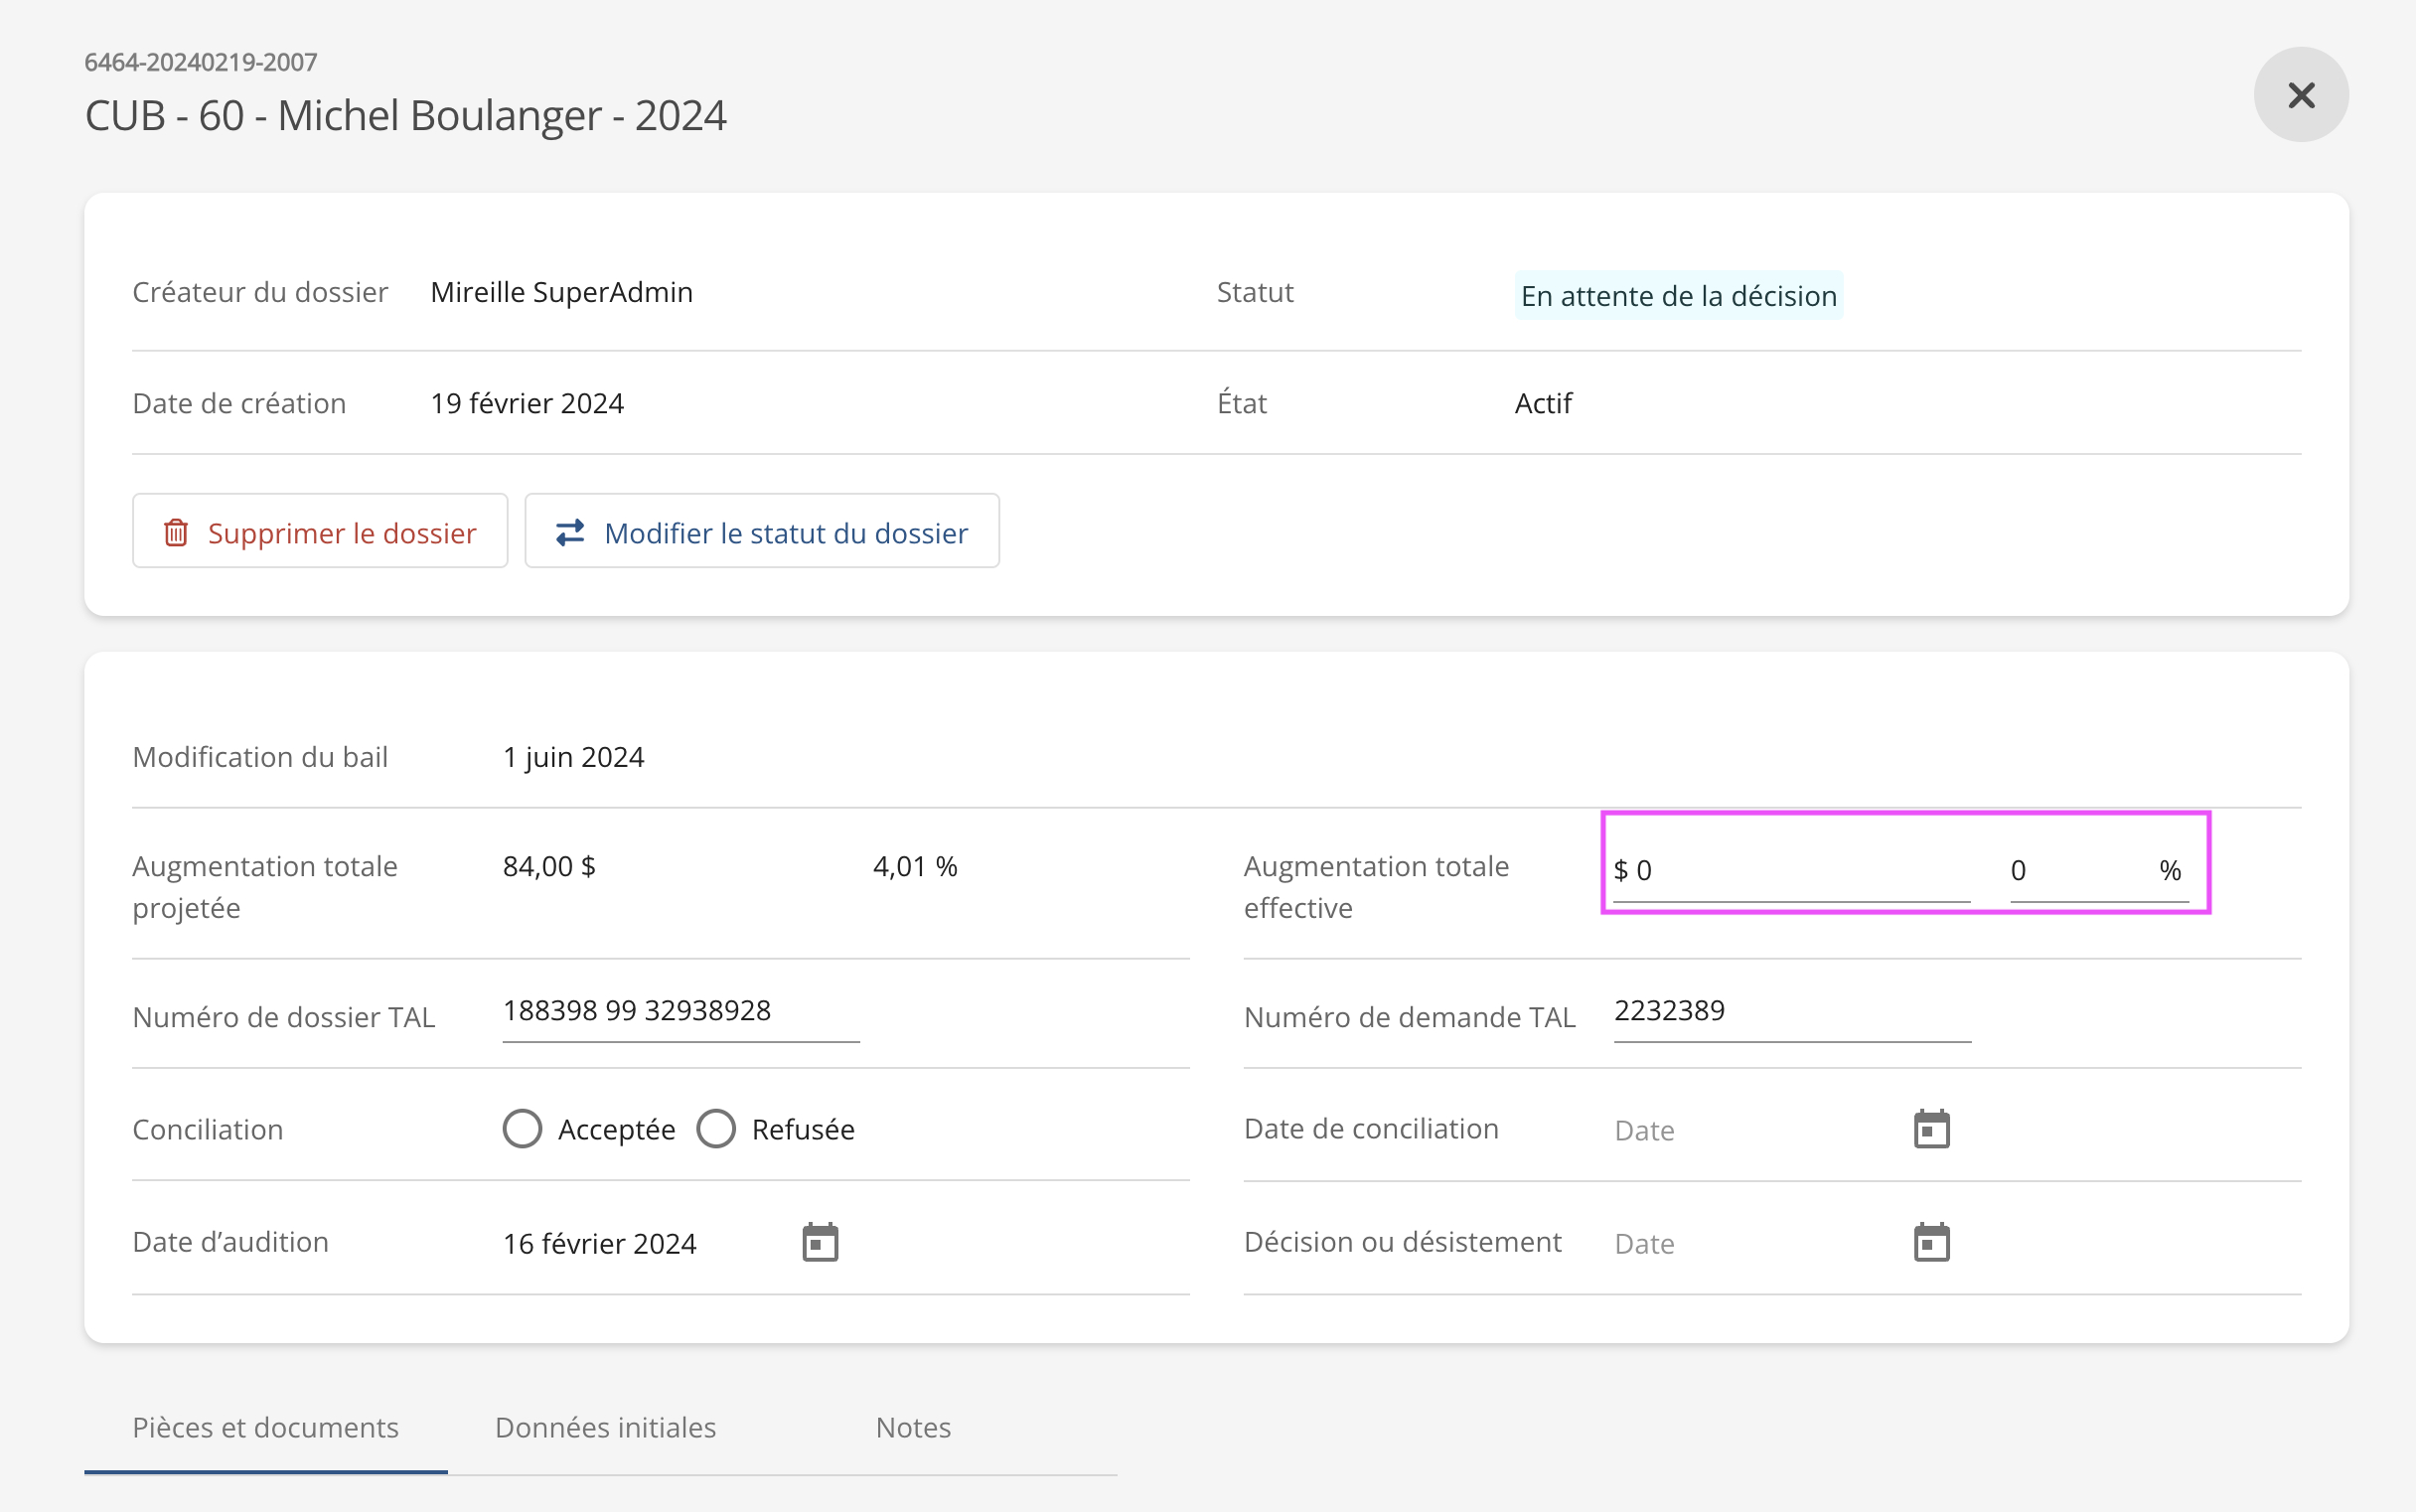
Task: Select Acceptée conciliation radio button
Action: click(x=522, y=1129)
